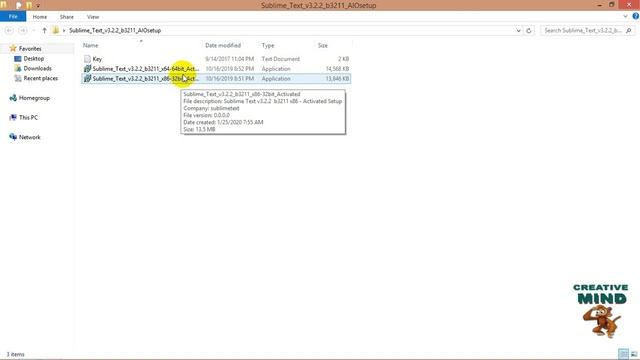Open the File ribbon tab
Image resolution: width=640 pixels, height=360 pixels.
[x=13, y=17]
